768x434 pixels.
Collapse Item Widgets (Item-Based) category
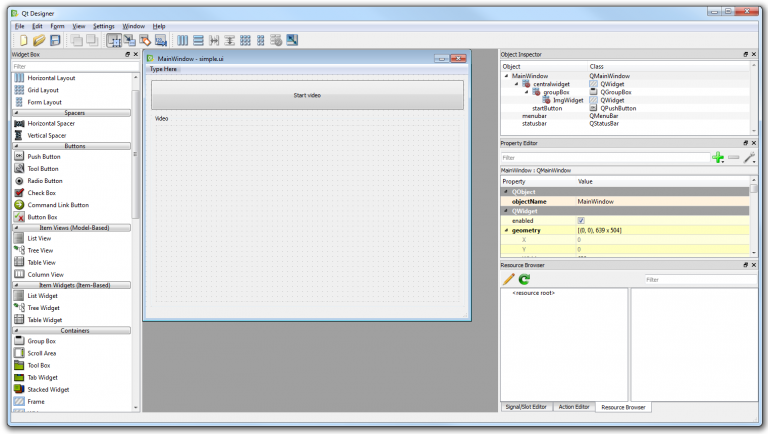point(72,285)
